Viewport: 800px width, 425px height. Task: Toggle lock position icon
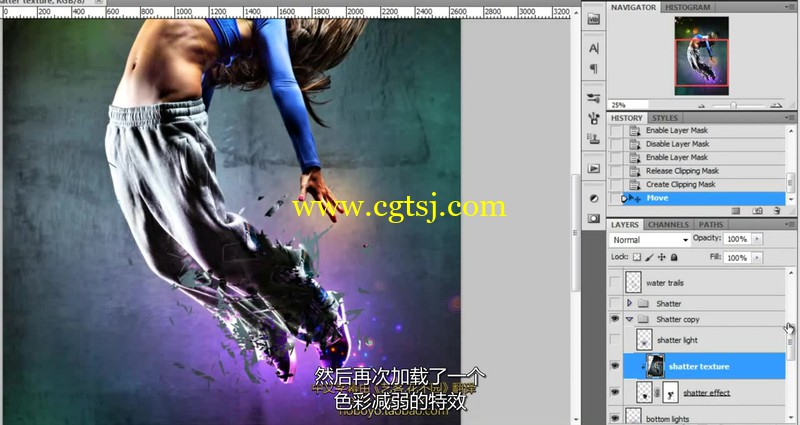[x=662, y=257]
